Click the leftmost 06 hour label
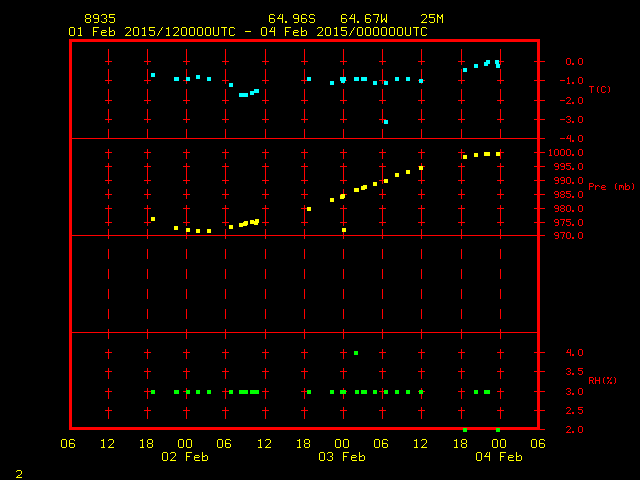Screen dimensions: 640x480 [69, 443]
